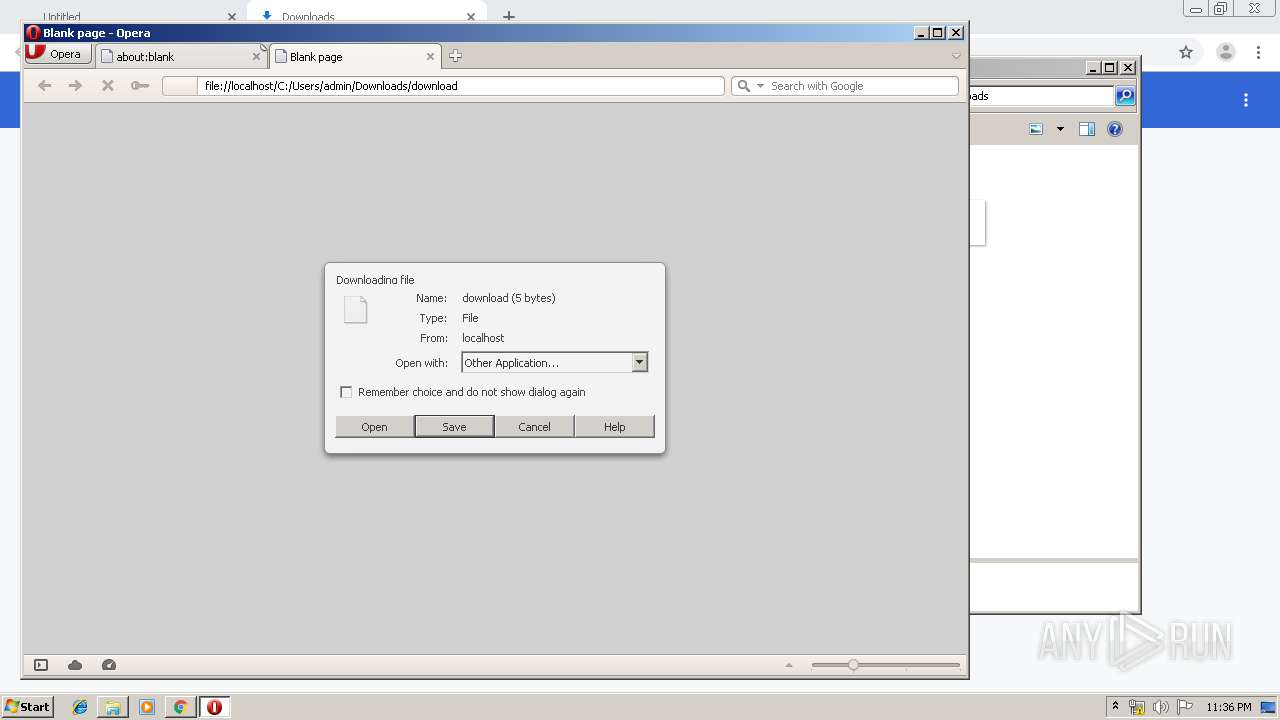Open a new Opera tab
The height and width of the screenshot is (720, 1280).
455,56
